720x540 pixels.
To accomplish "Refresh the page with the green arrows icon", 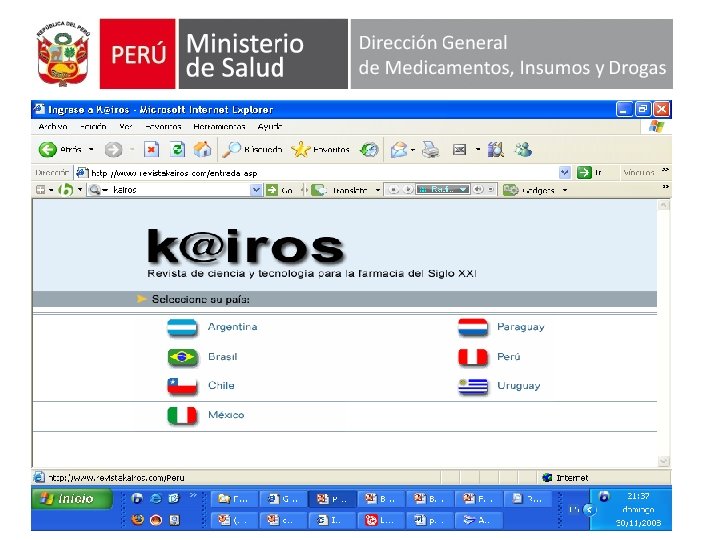I will click(x=177, y=149).
